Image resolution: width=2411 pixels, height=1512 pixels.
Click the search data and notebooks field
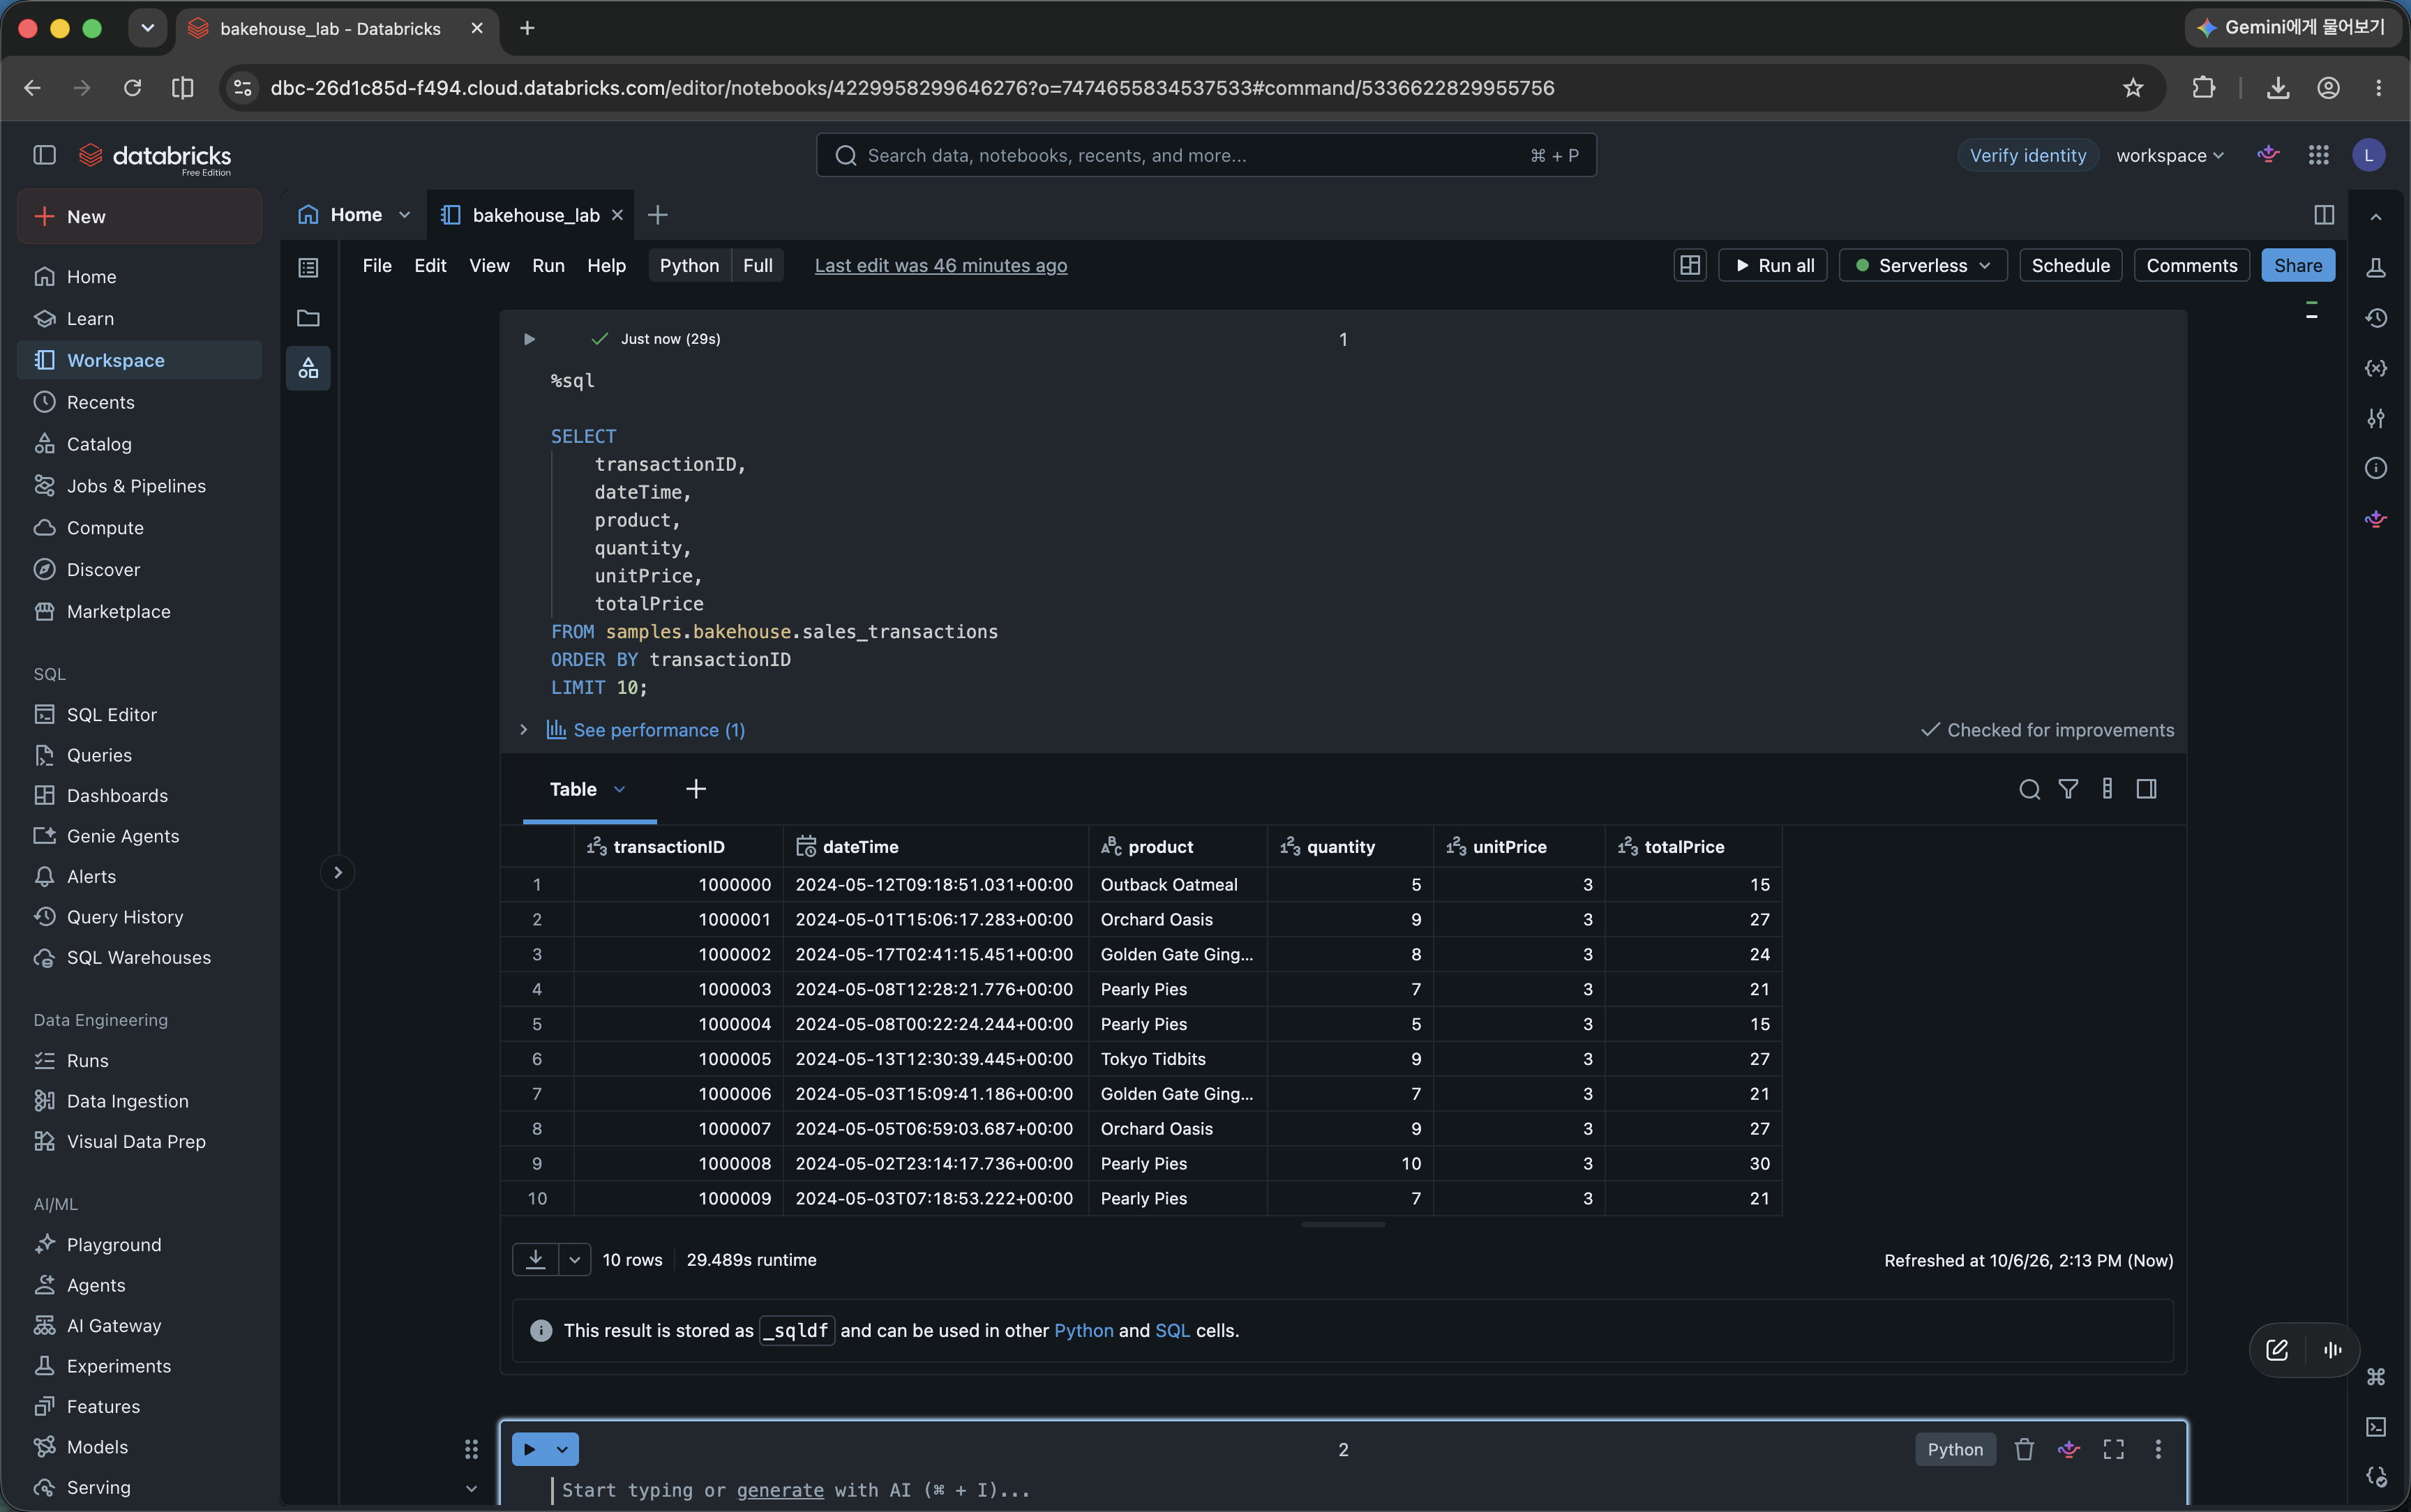(x=1206, y=155)
